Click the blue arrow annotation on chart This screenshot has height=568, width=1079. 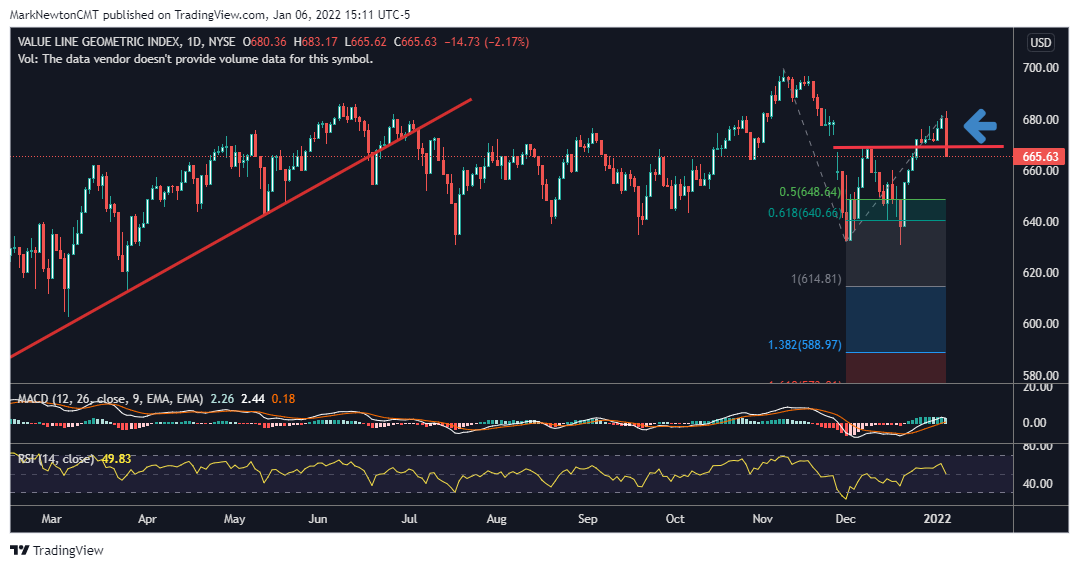point(981,126)
